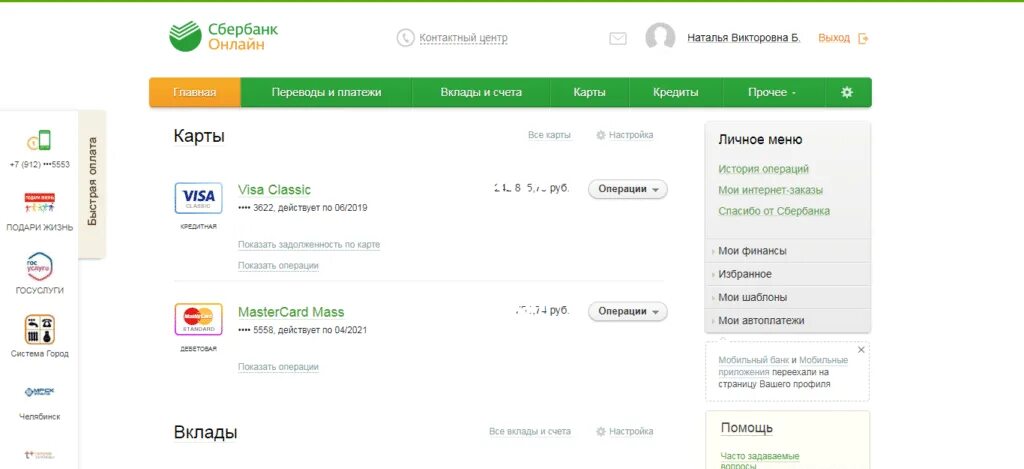Click card text •••• 5558, действует по 04/2021

tap(302, 331)
